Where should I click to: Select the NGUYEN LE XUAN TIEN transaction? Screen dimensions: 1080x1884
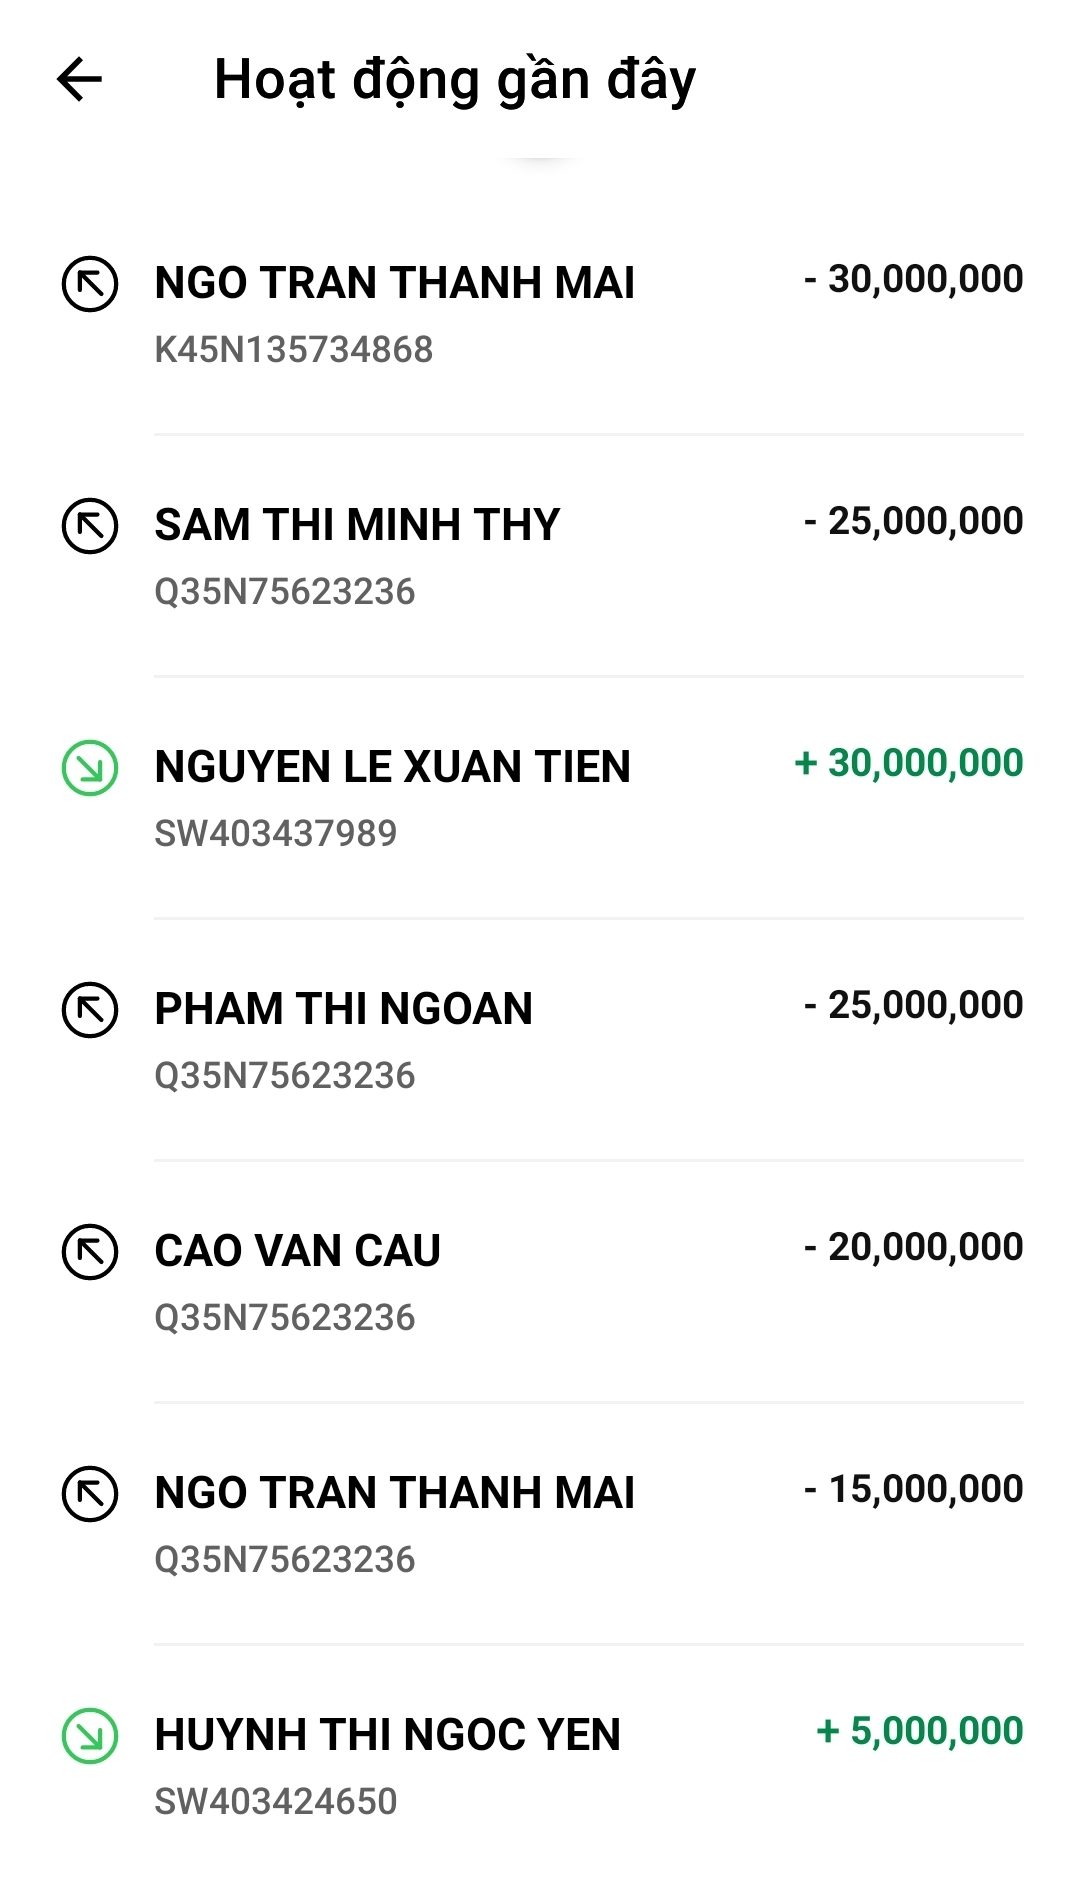point(392,767)
